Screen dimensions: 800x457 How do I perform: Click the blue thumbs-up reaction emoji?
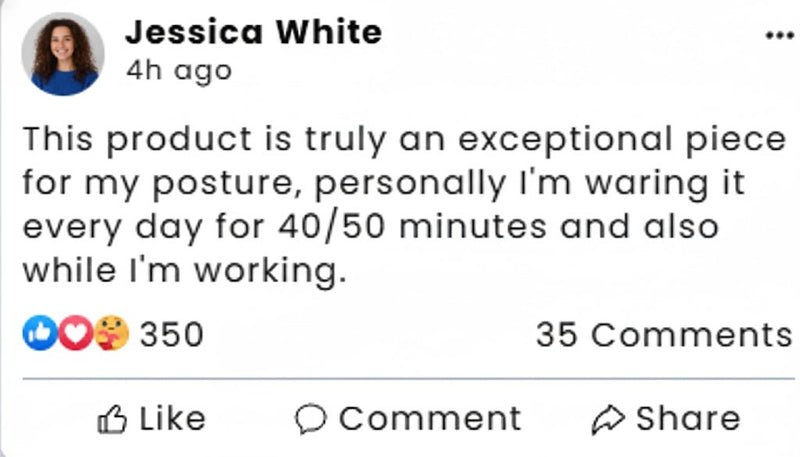pos(36,334)
